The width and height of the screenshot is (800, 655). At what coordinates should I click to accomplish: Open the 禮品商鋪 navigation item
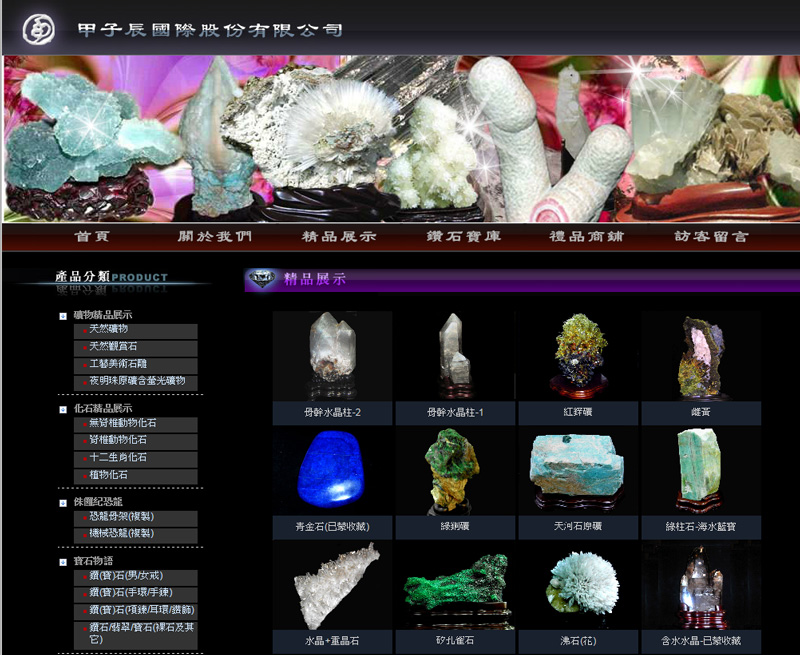click(587, 237)
